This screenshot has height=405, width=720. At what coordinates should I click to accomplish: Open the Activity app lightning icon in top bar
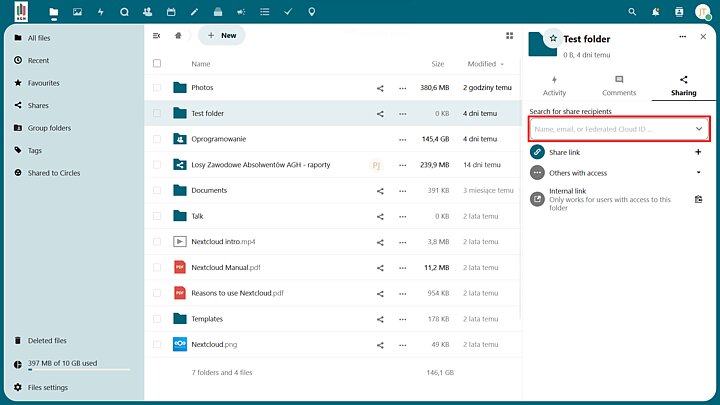(x=100, y=12)
